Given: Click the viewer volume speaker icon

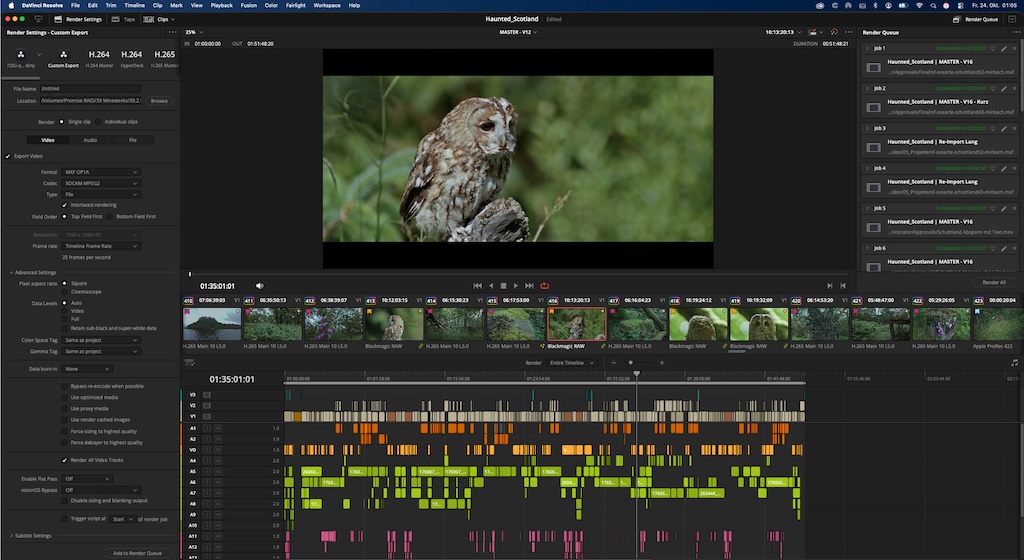Looking at the screenshot, I should click(260, 286).
